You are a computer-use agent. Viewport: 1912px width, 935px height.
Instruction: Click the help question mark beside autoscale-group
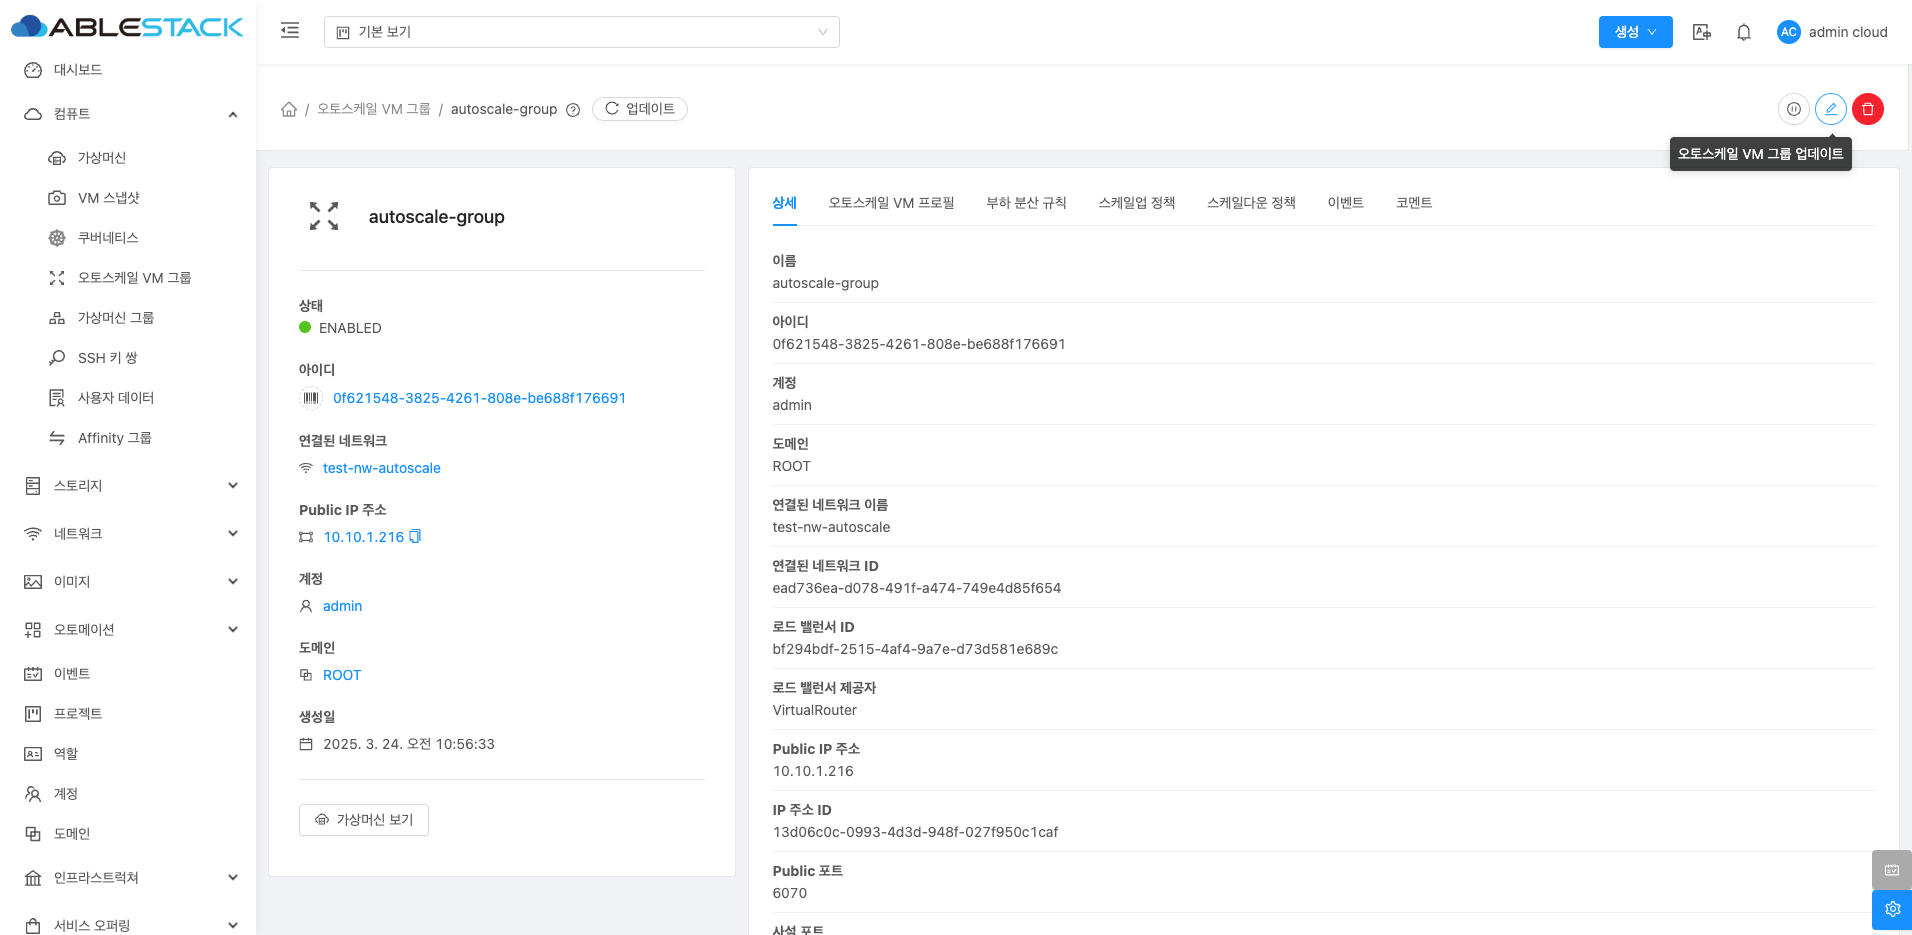tap(573, 110)
